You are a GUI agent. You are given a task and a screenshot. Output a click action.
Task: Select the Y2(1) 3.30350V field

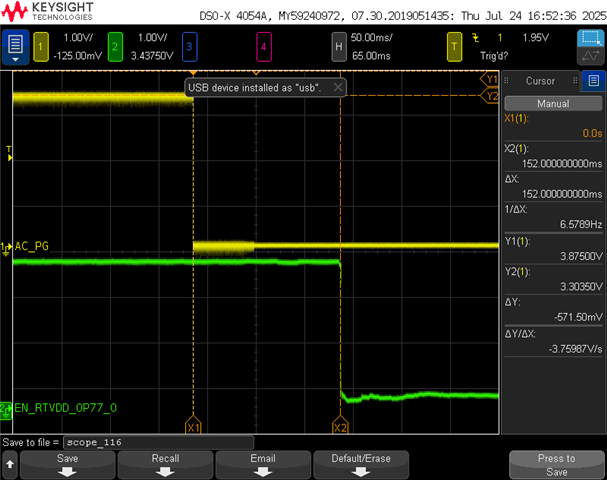pos(553,279)
